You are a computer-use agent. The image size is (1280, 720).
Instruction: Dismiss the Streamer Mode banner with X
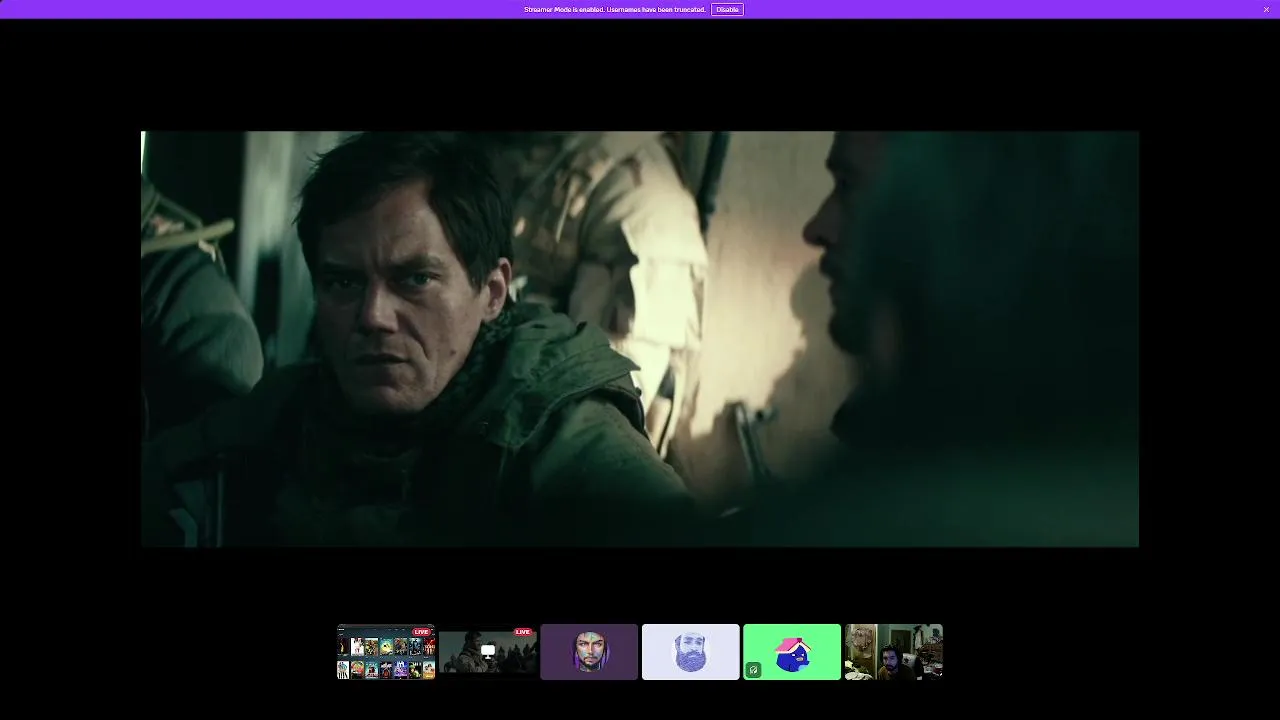pyautogui.click(x=1266, y=9)
